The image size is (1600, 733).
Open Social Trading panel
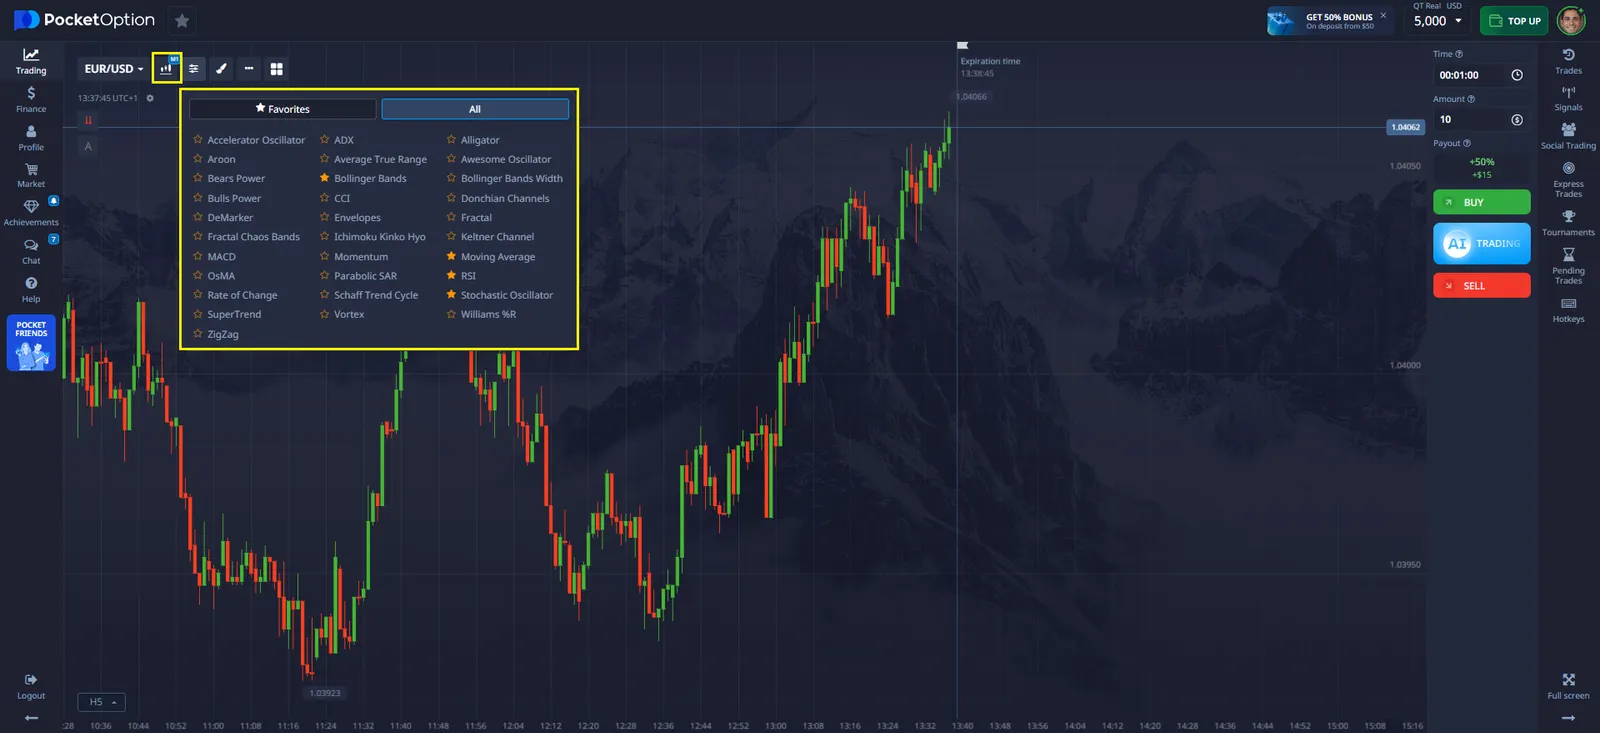click(1568, 135)
